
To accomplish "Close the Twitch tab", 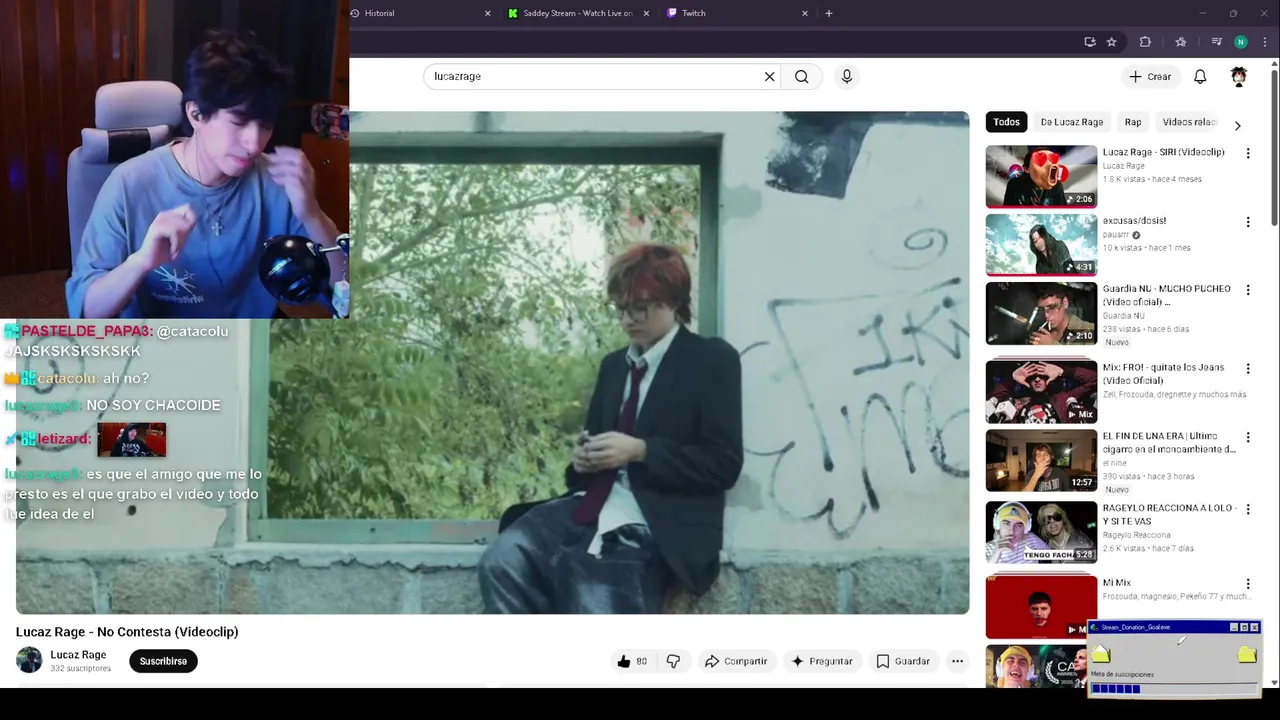I will pos(805,13).
